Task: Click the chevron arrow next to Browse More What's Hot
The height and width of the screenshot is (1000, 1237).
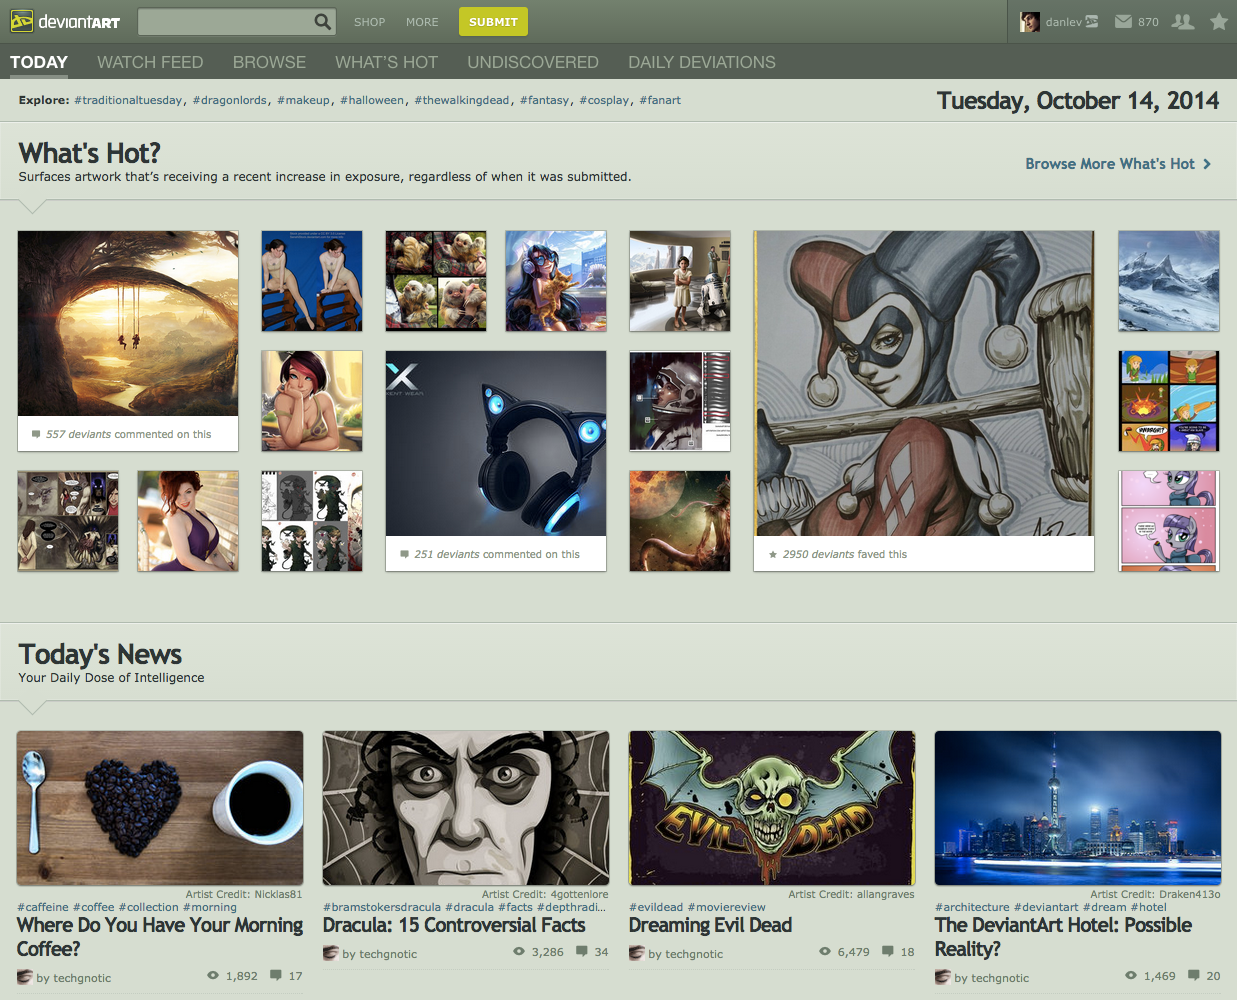Action: (x=1207, y=164)
